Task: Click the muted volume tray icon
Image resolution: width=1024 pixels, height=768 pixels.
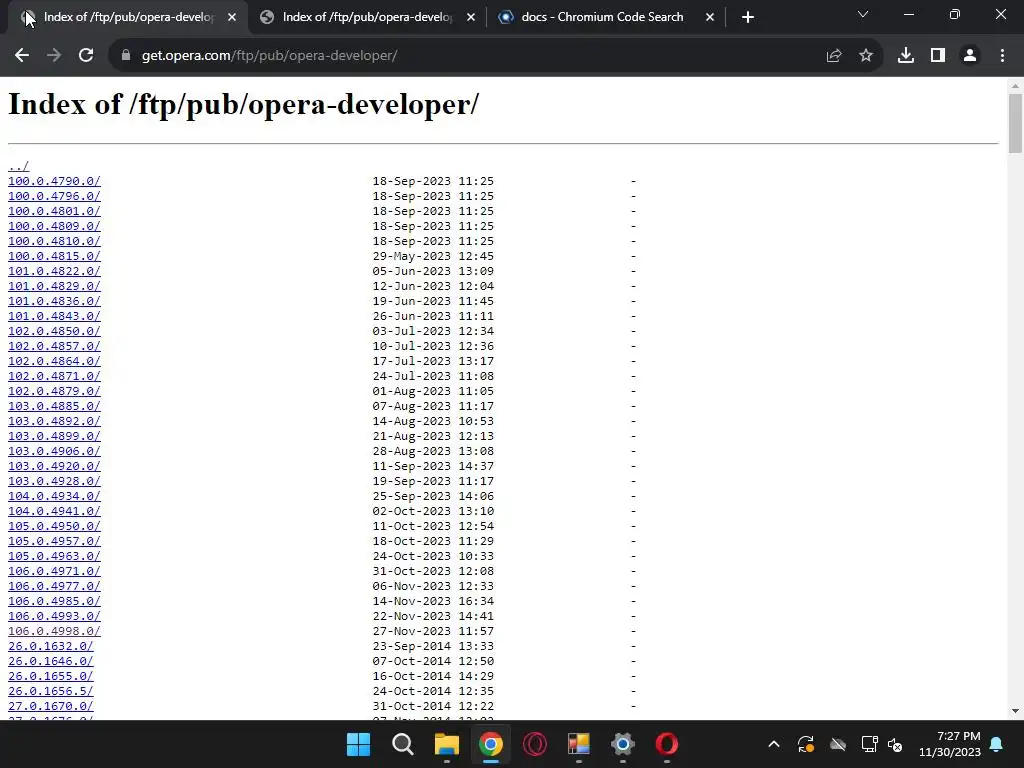Action: pyautogui.click(x=895, y=744)
